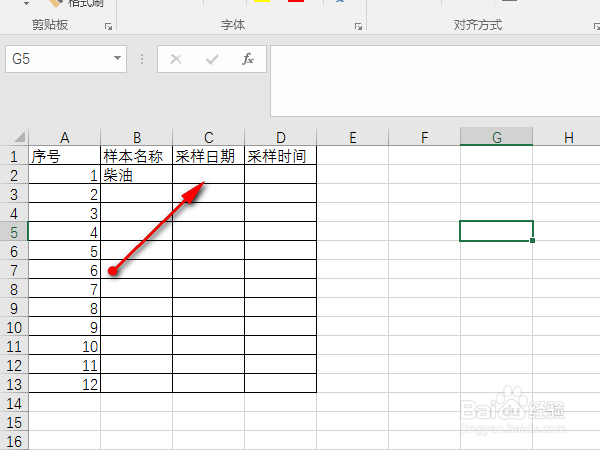Click the 格式刷 format painter button
600x450 pixels.
pos(77,4)
